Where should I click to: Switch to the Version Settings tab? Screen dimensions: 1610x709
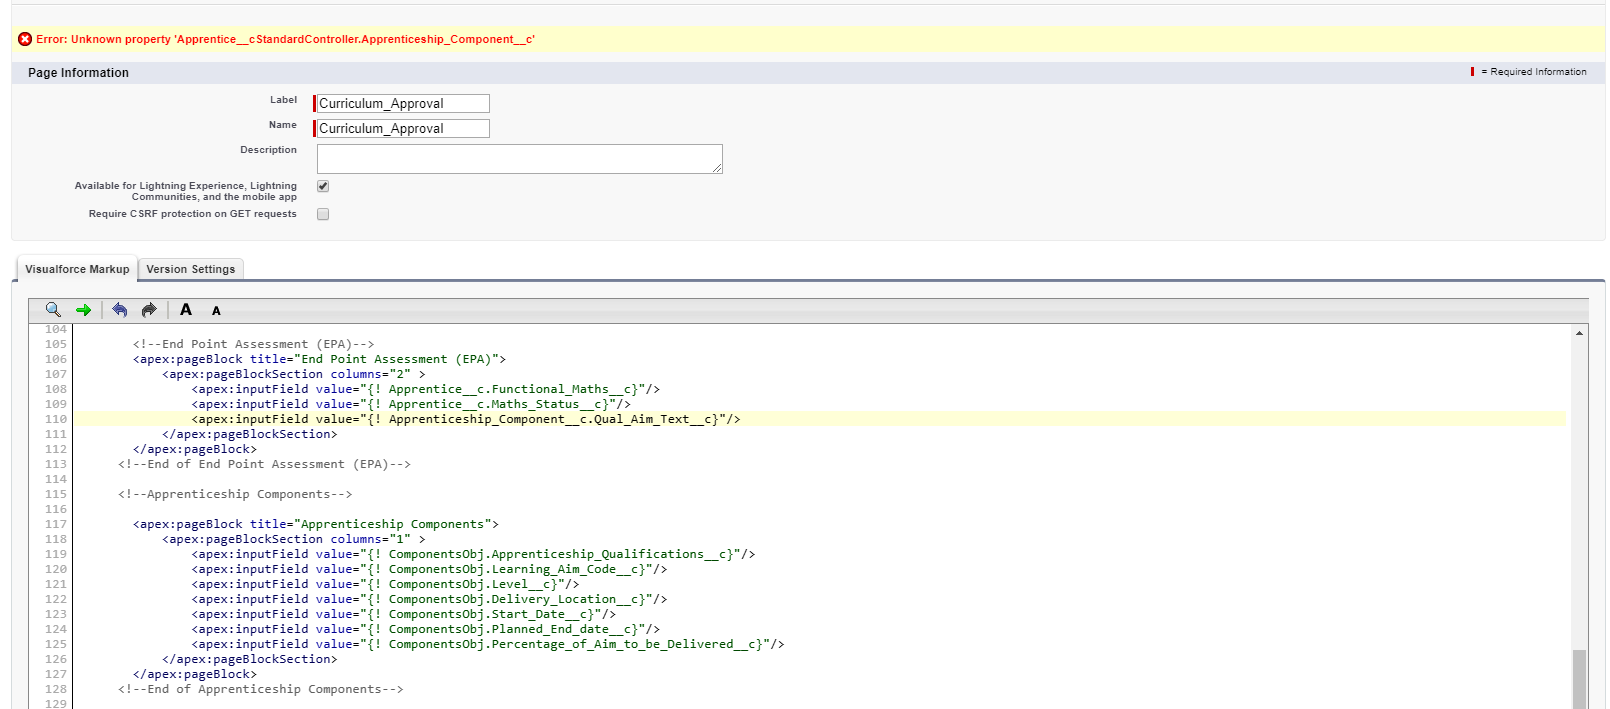tap(190, 269)
